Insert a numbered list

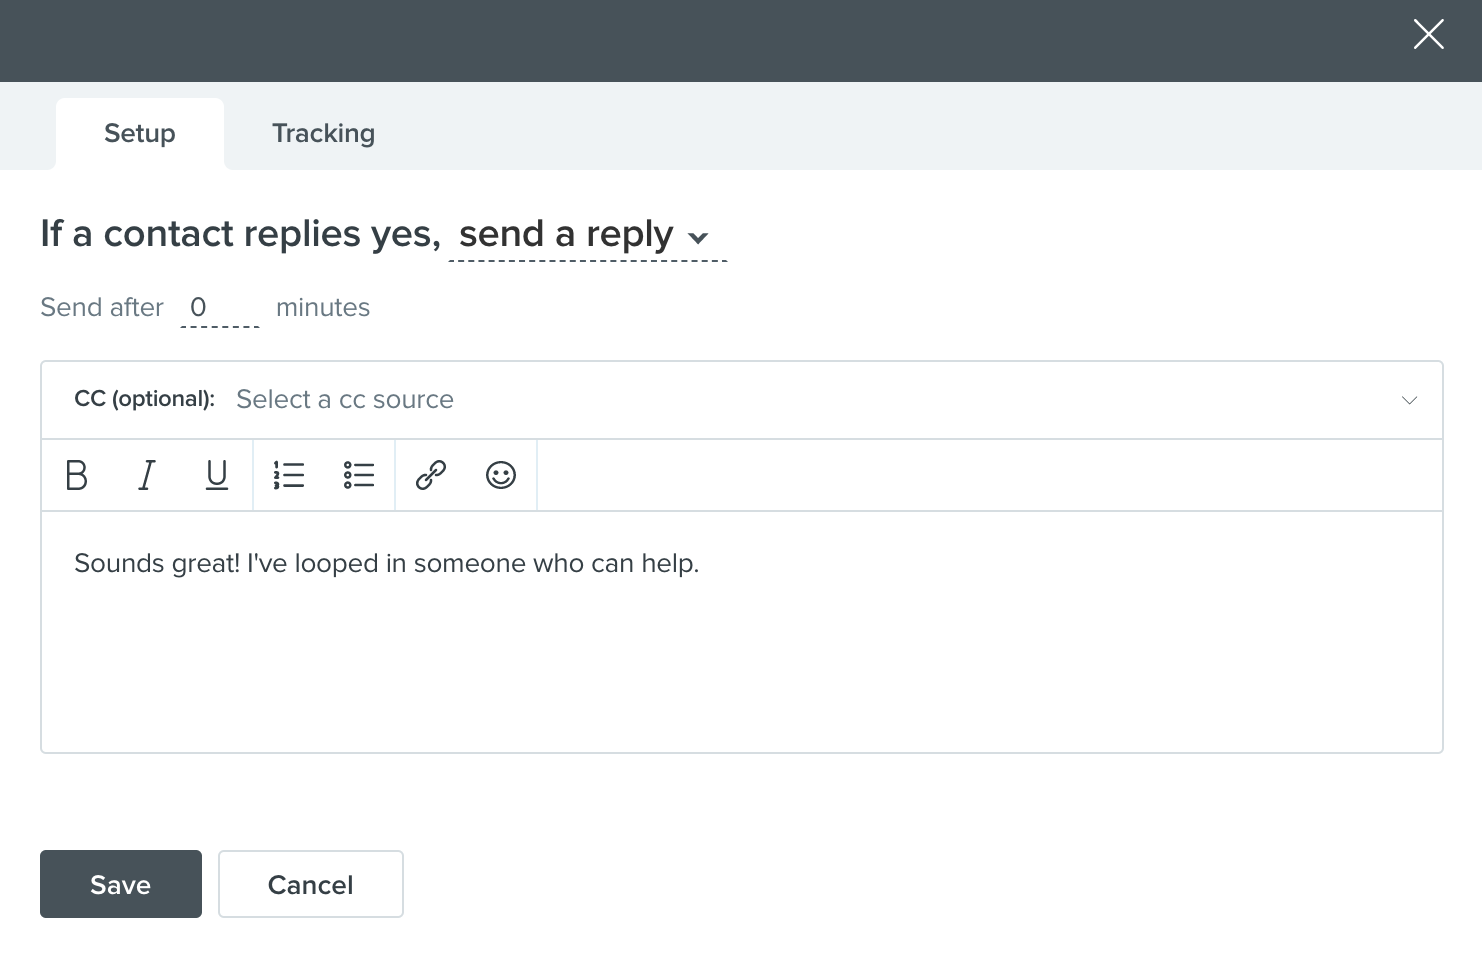point(289,475)
